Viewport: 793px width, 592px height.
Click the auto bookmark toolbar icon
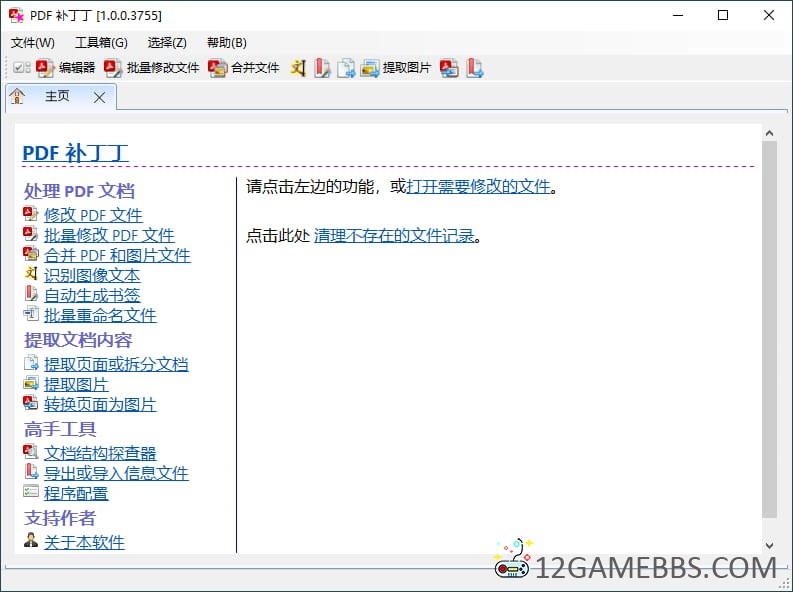point(322,68)
